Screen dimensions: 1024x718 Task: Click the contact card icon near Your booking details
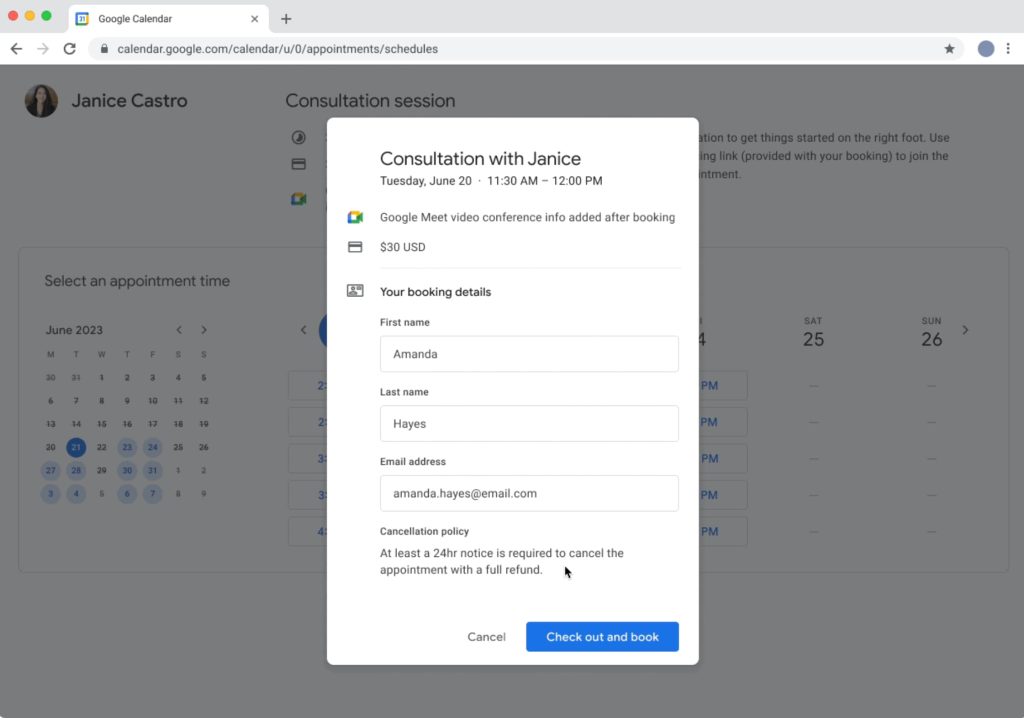[355, 290]
